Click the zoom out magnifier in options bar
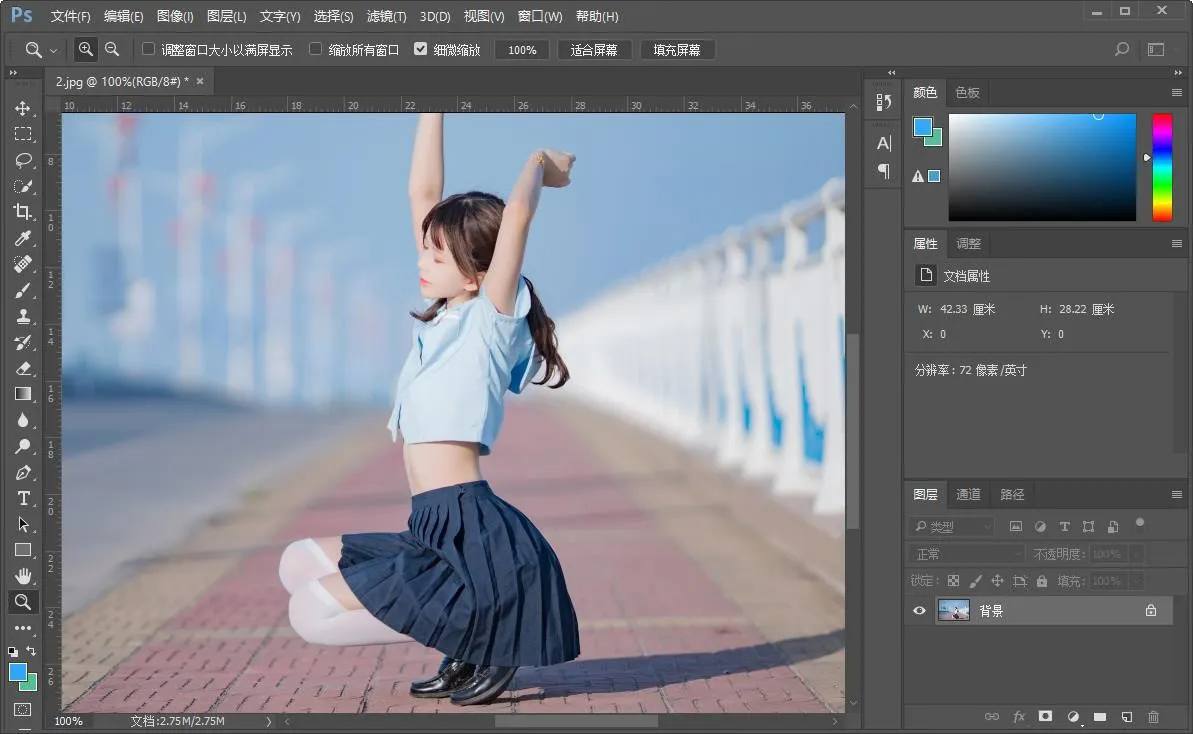 [112, 49]
